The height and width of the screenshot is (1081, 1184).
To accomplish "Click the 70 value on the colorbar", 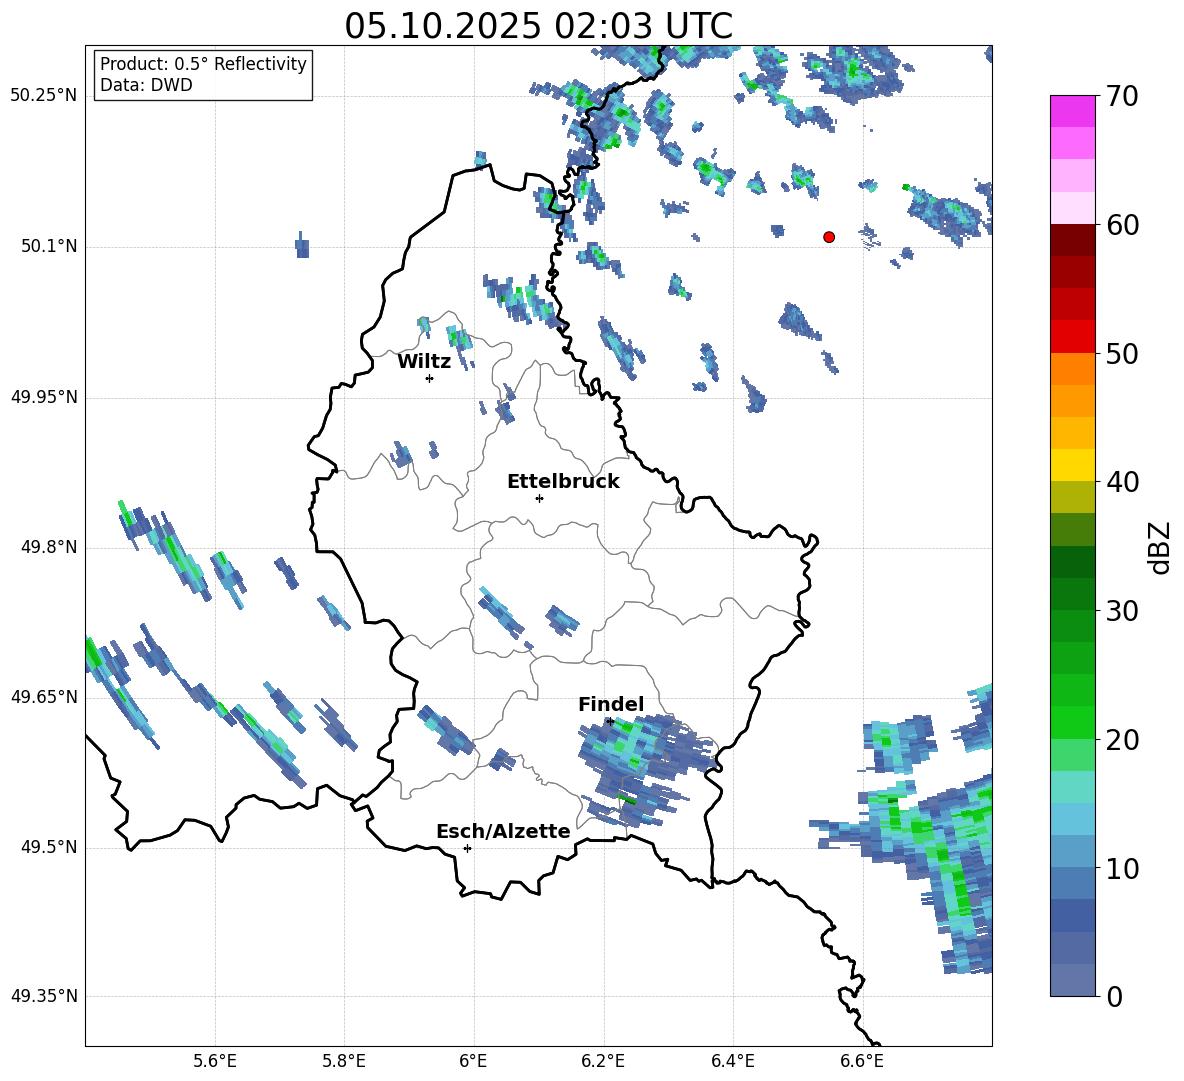I will click(1121, 97).
